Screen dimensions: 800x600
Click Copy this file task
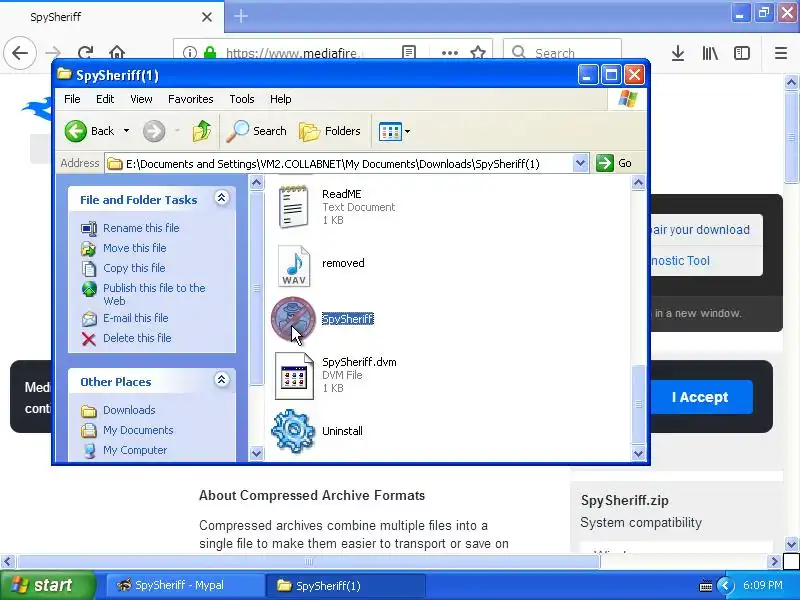[134, 268]
